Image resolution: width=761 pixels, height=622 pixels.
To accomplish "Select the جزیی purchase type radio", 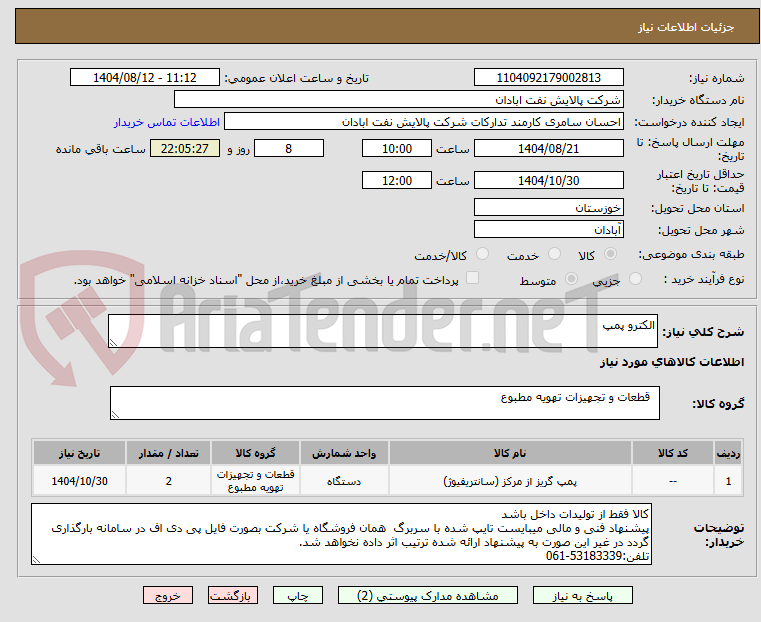I will (635, 279).
